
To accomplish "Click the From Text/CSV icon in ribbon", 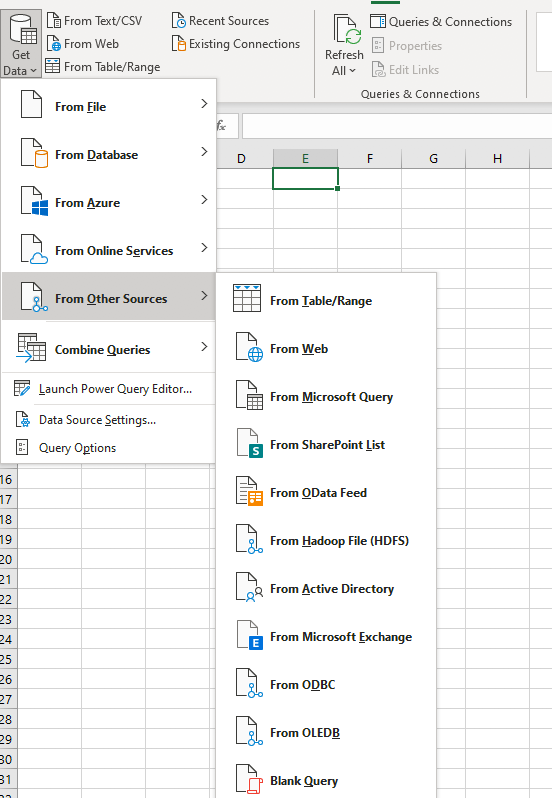I will [54, 21].
